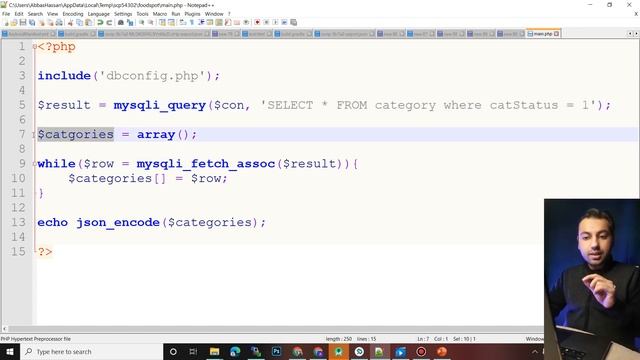The width and height of the screenshot is (640, 360).
Task: Close the main.php tab
Action: 557,34
